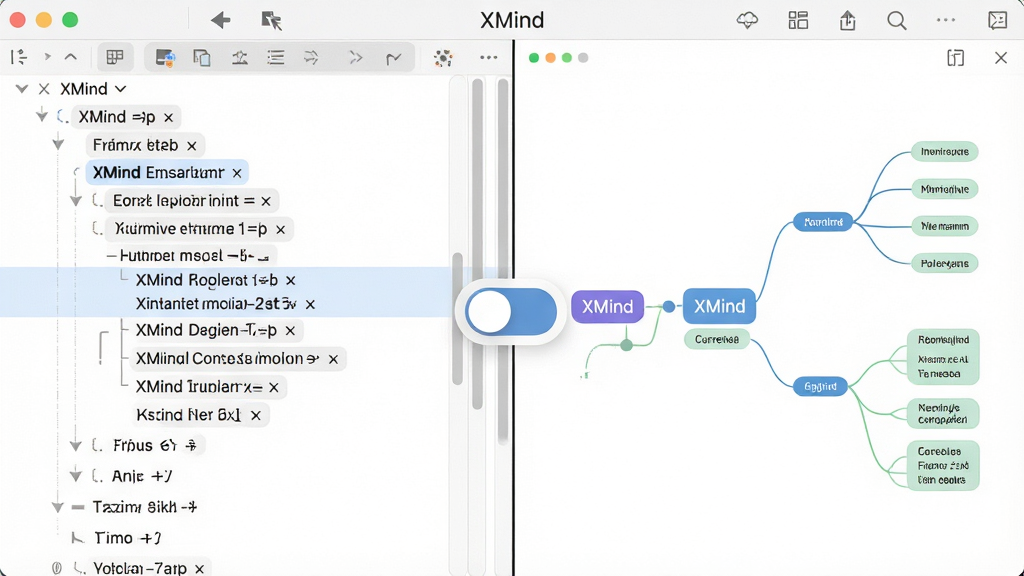Click the X icon beside top XMind heading
Image resolution: width=1024 pixels, height=576 pixels.
(x=44, y=89)
